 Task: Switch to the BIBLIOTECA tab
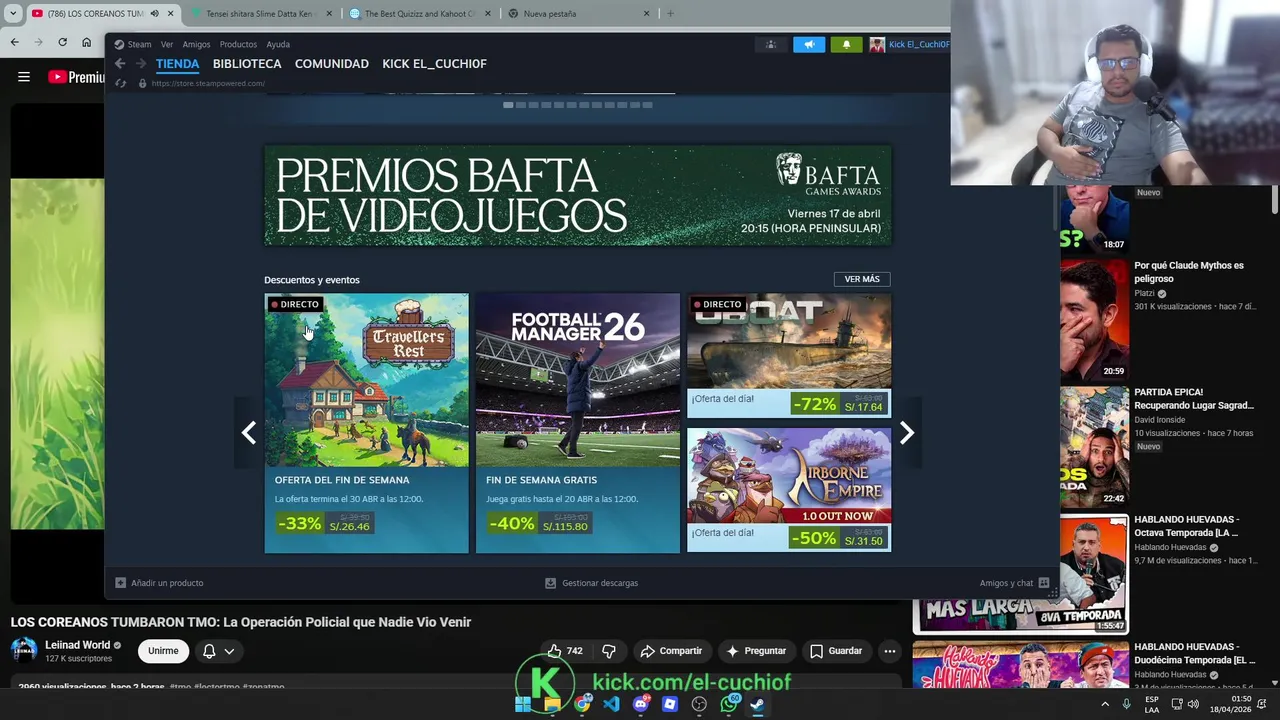pyautogui.click(x=247, y=64)
